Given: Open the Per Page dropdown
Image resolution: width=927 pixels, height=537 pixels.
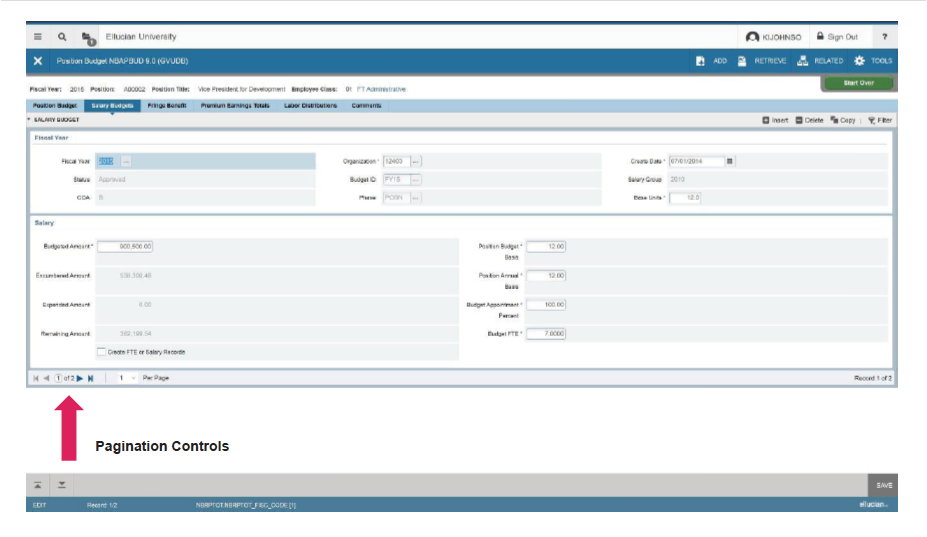Looking at the screenshot, I should pyautogui.click(x=127, y=378).
